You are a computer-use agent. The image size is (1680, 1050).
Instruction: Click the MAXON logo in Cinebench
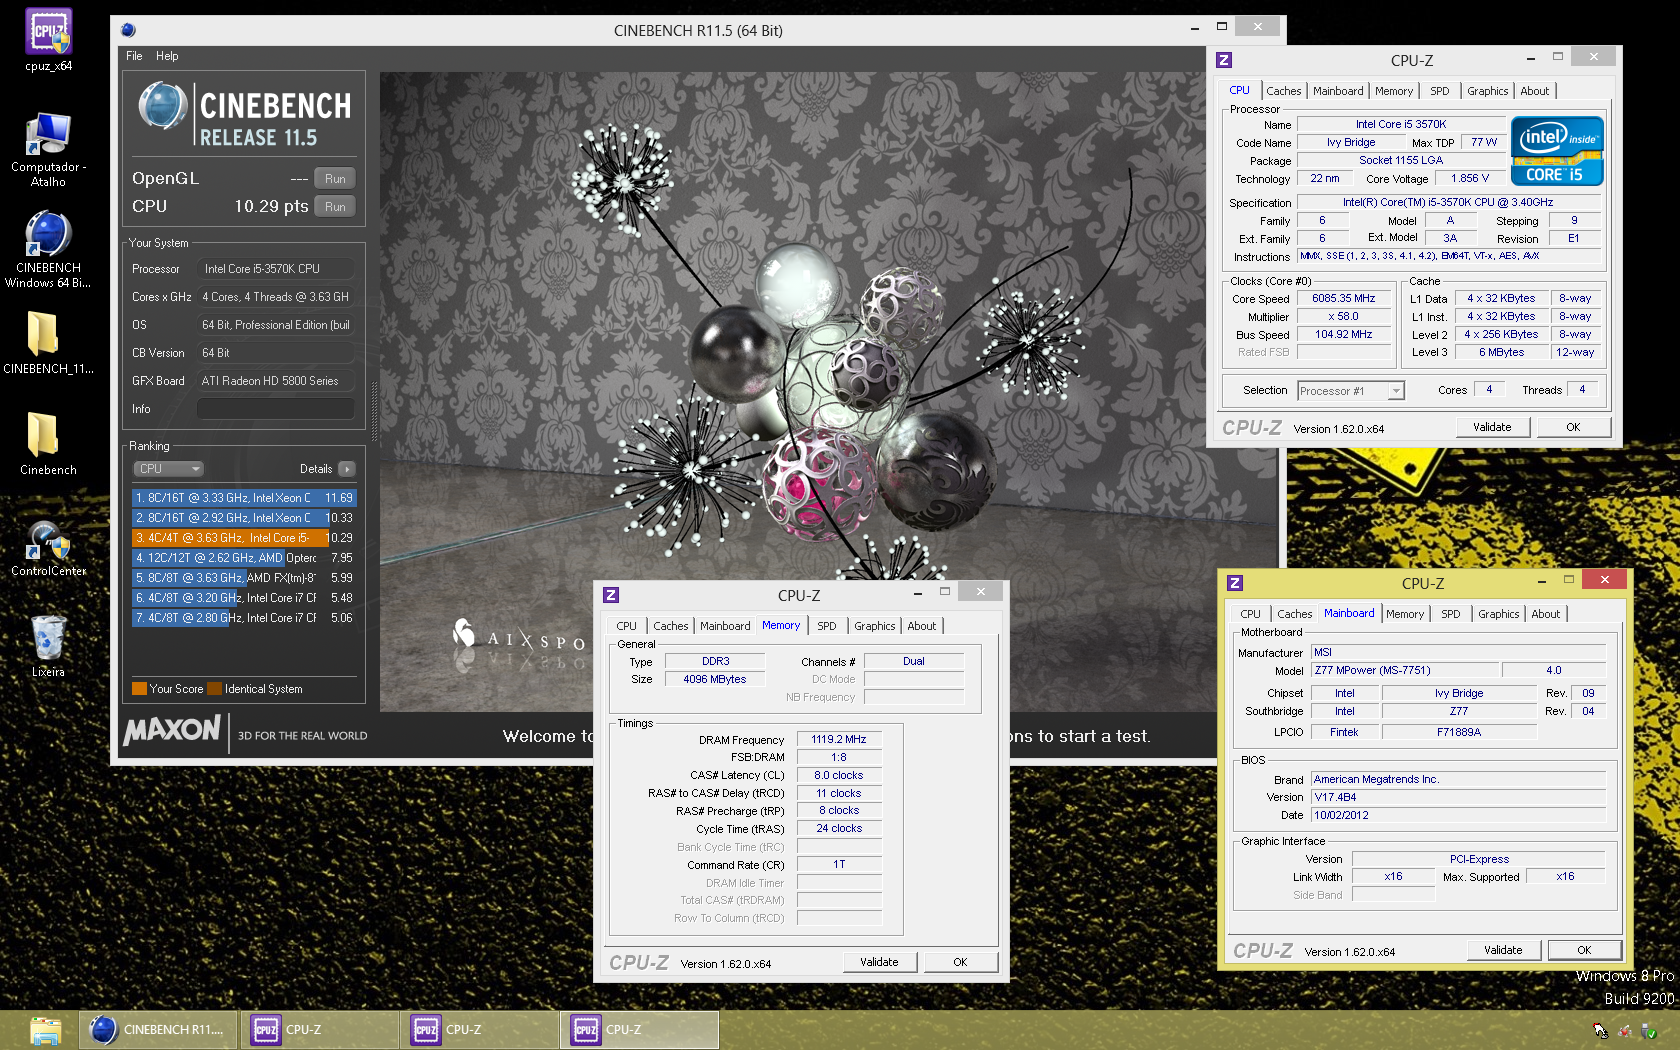pyautogui.click(x=172, y=730)
